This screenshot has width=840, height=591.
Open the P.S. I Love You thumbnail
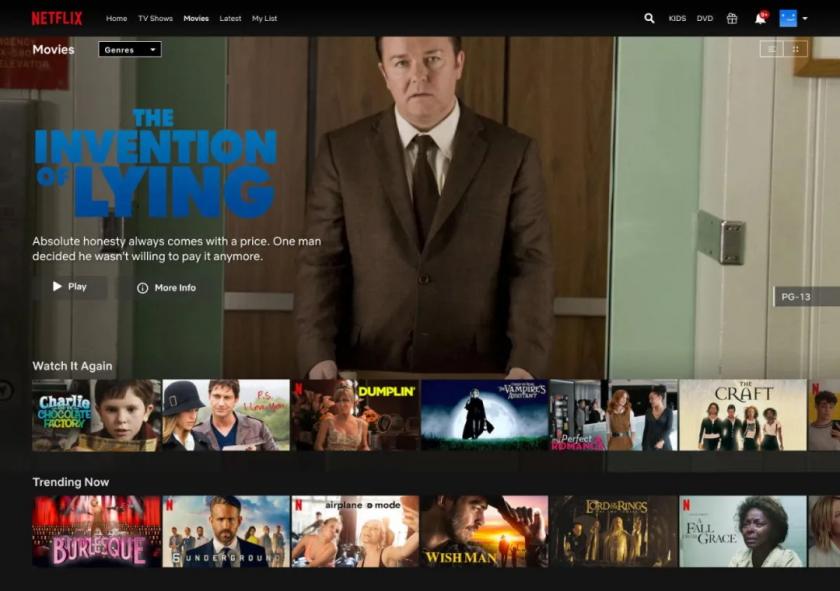tap(226, 415)
